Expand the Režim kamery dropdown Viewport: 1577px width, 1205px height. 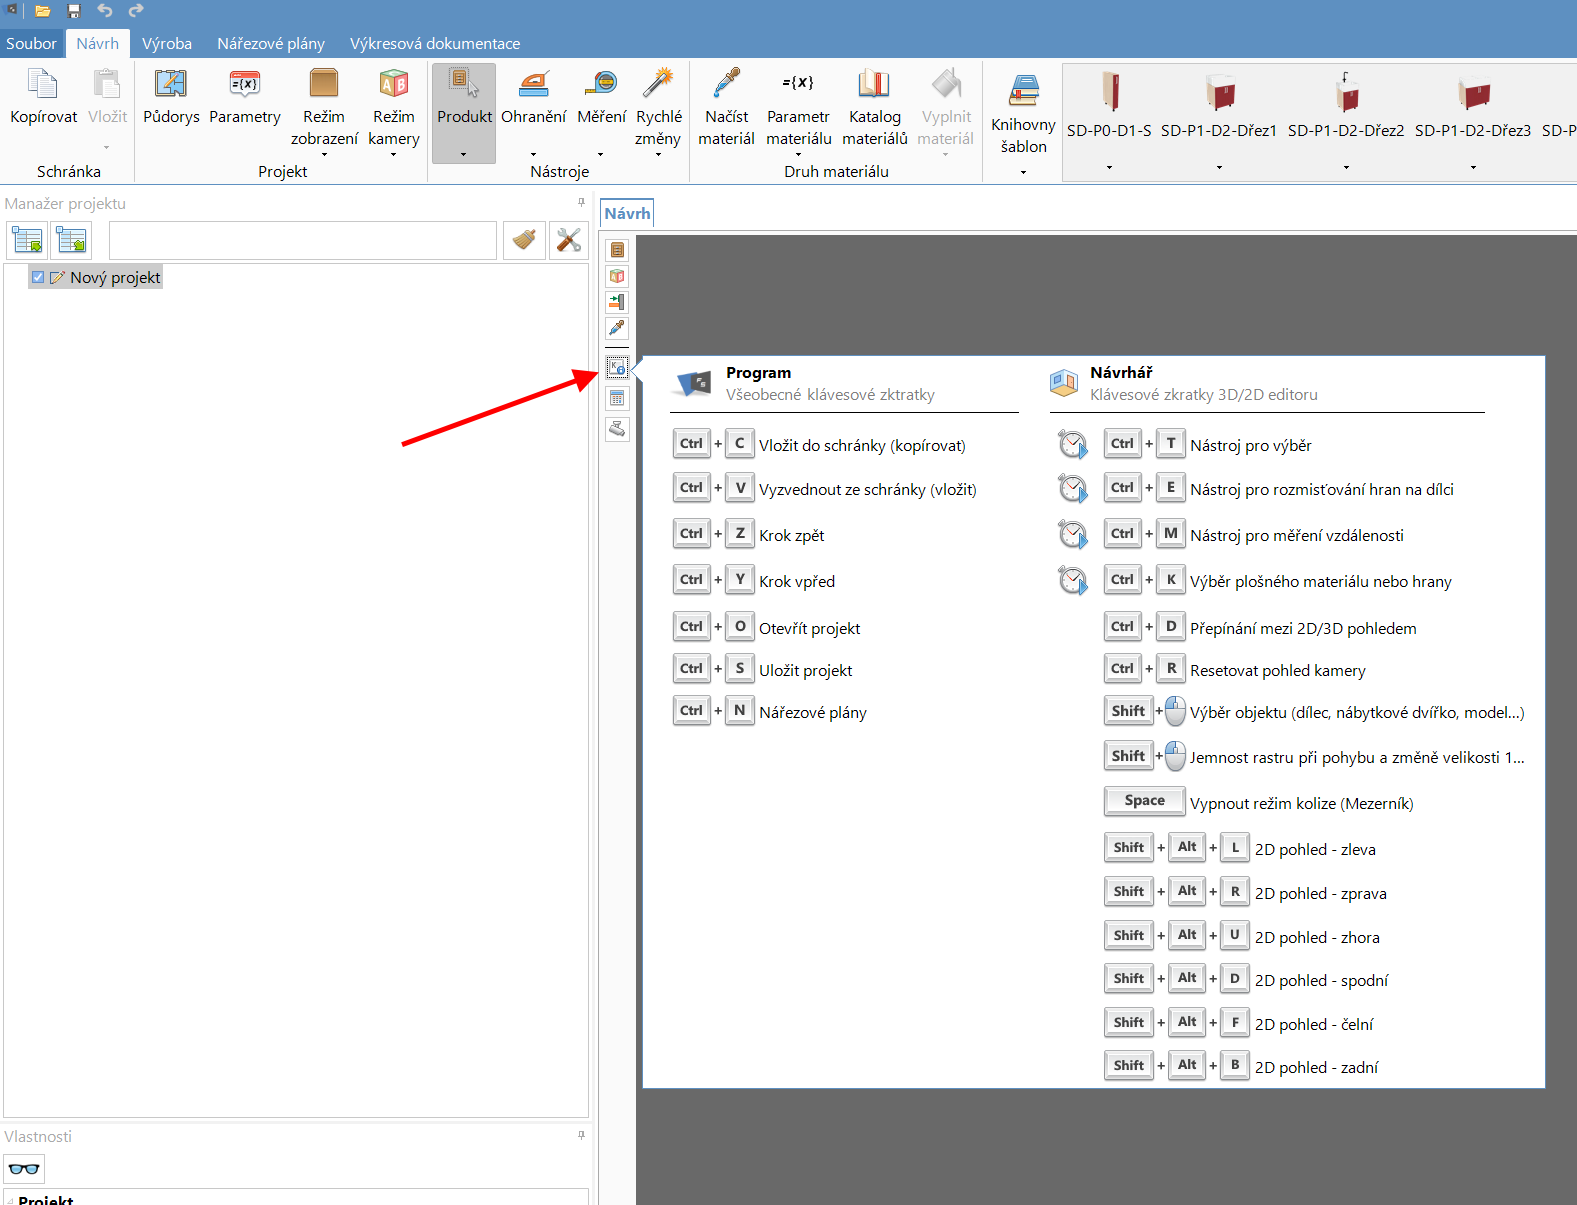[x=393, y=155]
